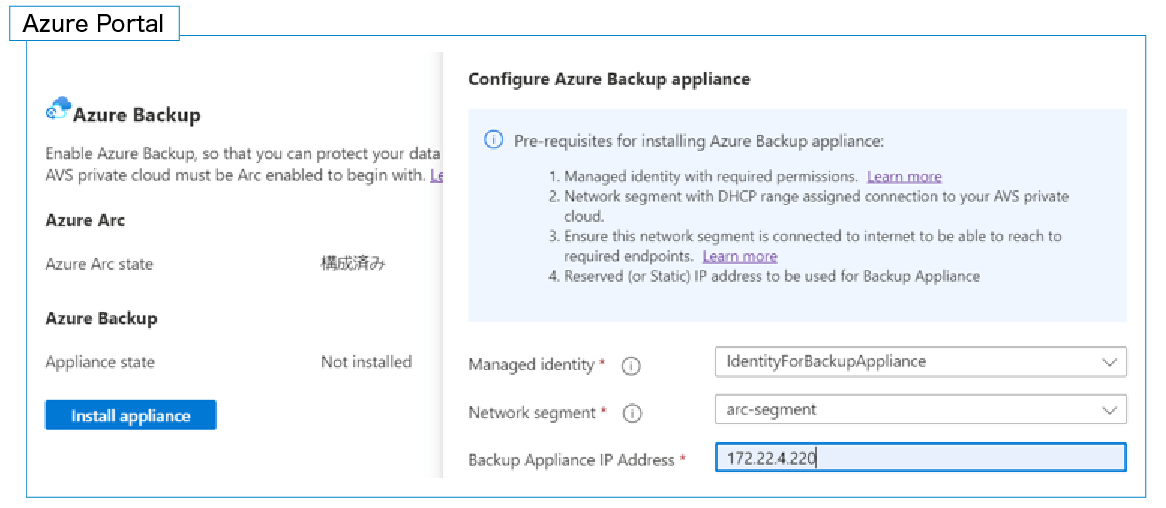Click the 'Not installed' appliance state
Viewport: 1166px width, 508px height.
tap(366, 362)
